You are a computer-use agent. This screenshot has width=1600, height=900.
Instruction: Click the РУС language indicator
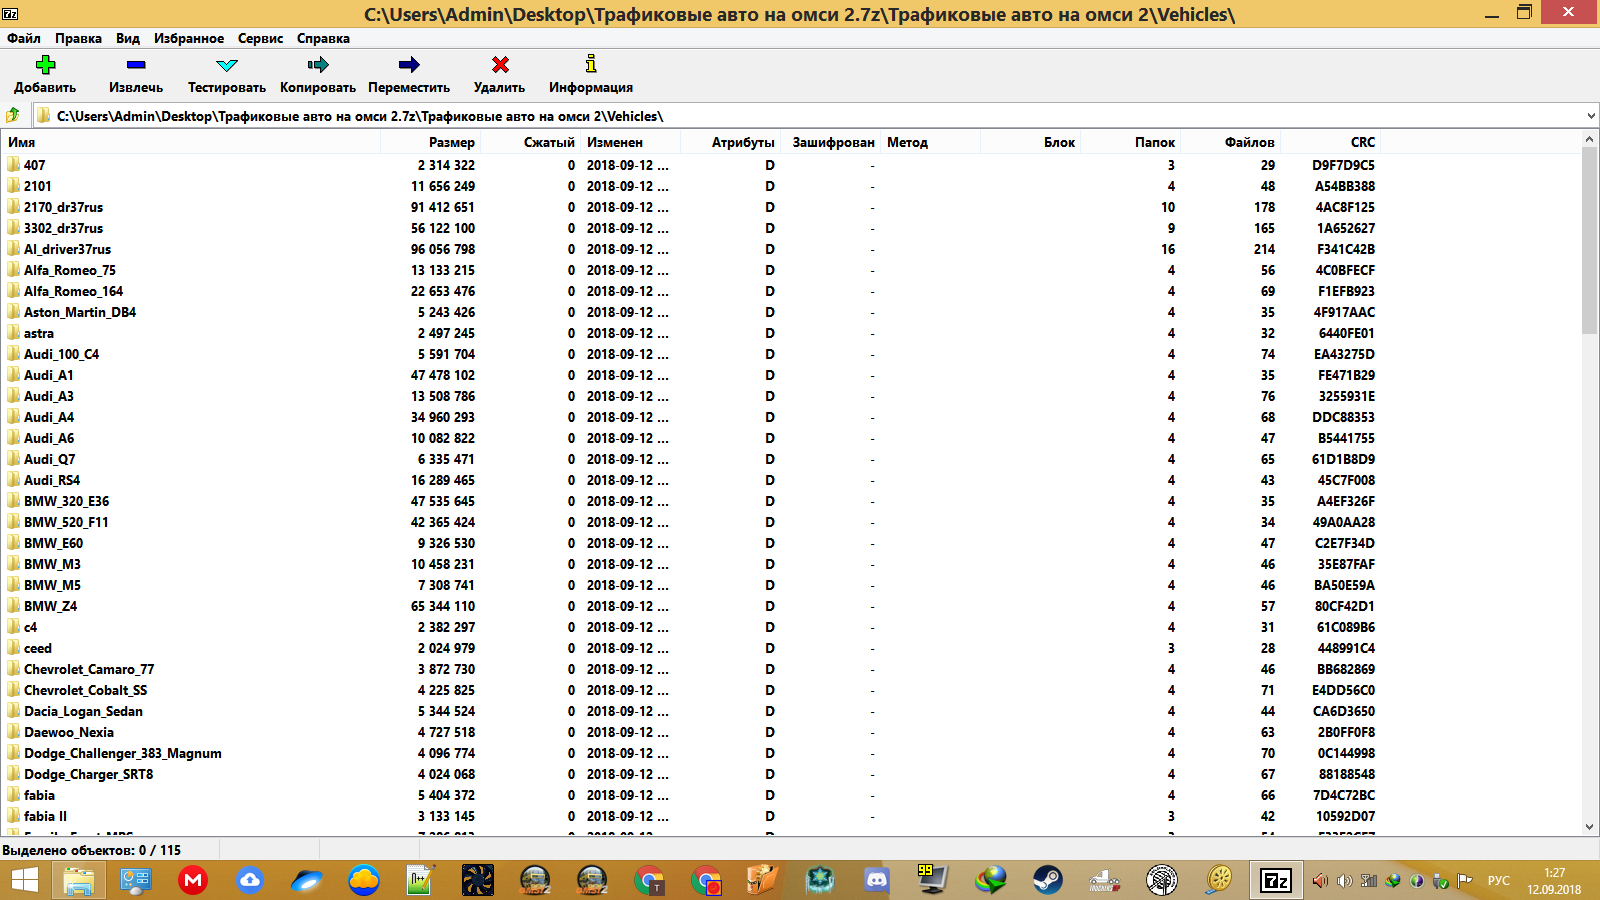(x=1498, y=881)
